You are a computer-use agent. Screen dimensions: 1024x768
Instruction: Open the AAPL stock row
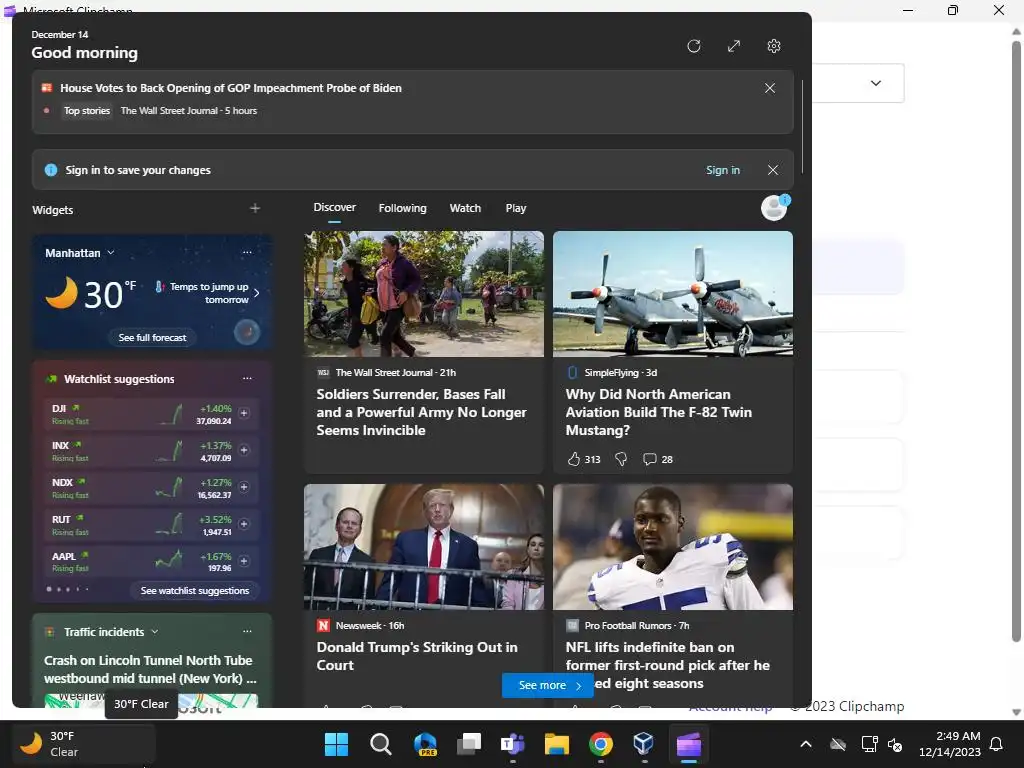click(152, 561)
